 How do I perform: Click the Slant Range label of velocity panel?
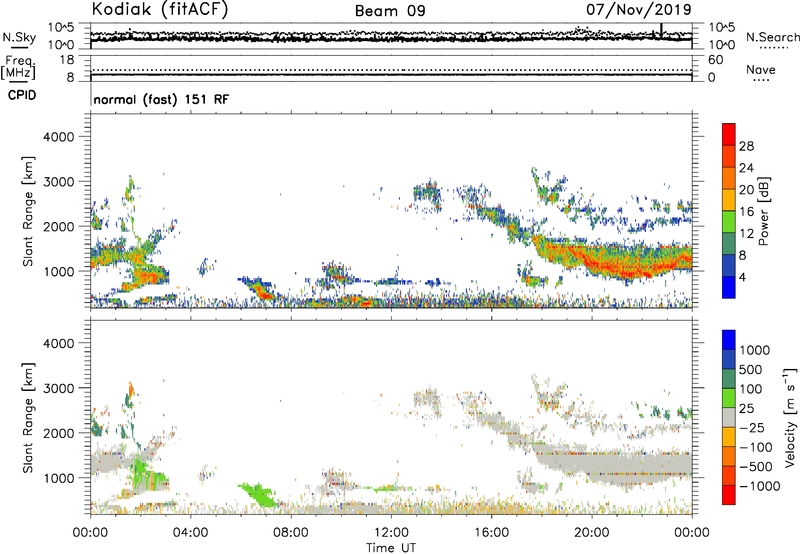pos(28,418)
